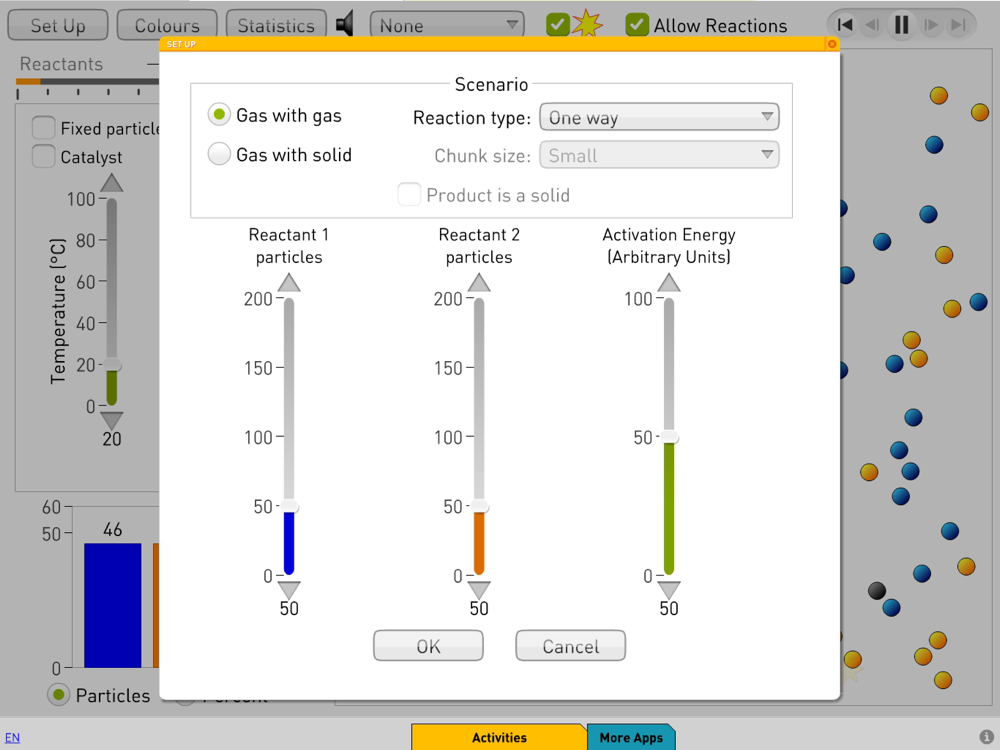
Task: Switch language via EN link
Action: [12, 737]
